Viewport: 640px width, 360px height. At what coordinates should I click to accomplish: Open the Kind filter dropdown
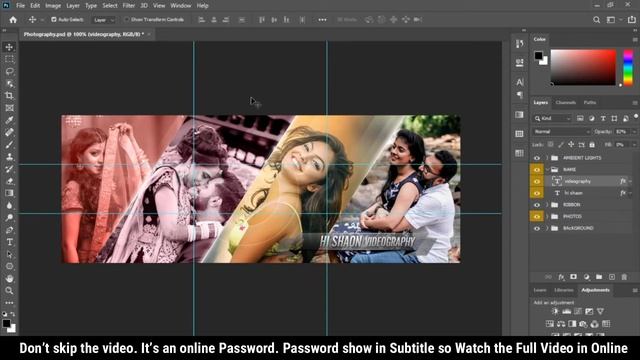552,118
